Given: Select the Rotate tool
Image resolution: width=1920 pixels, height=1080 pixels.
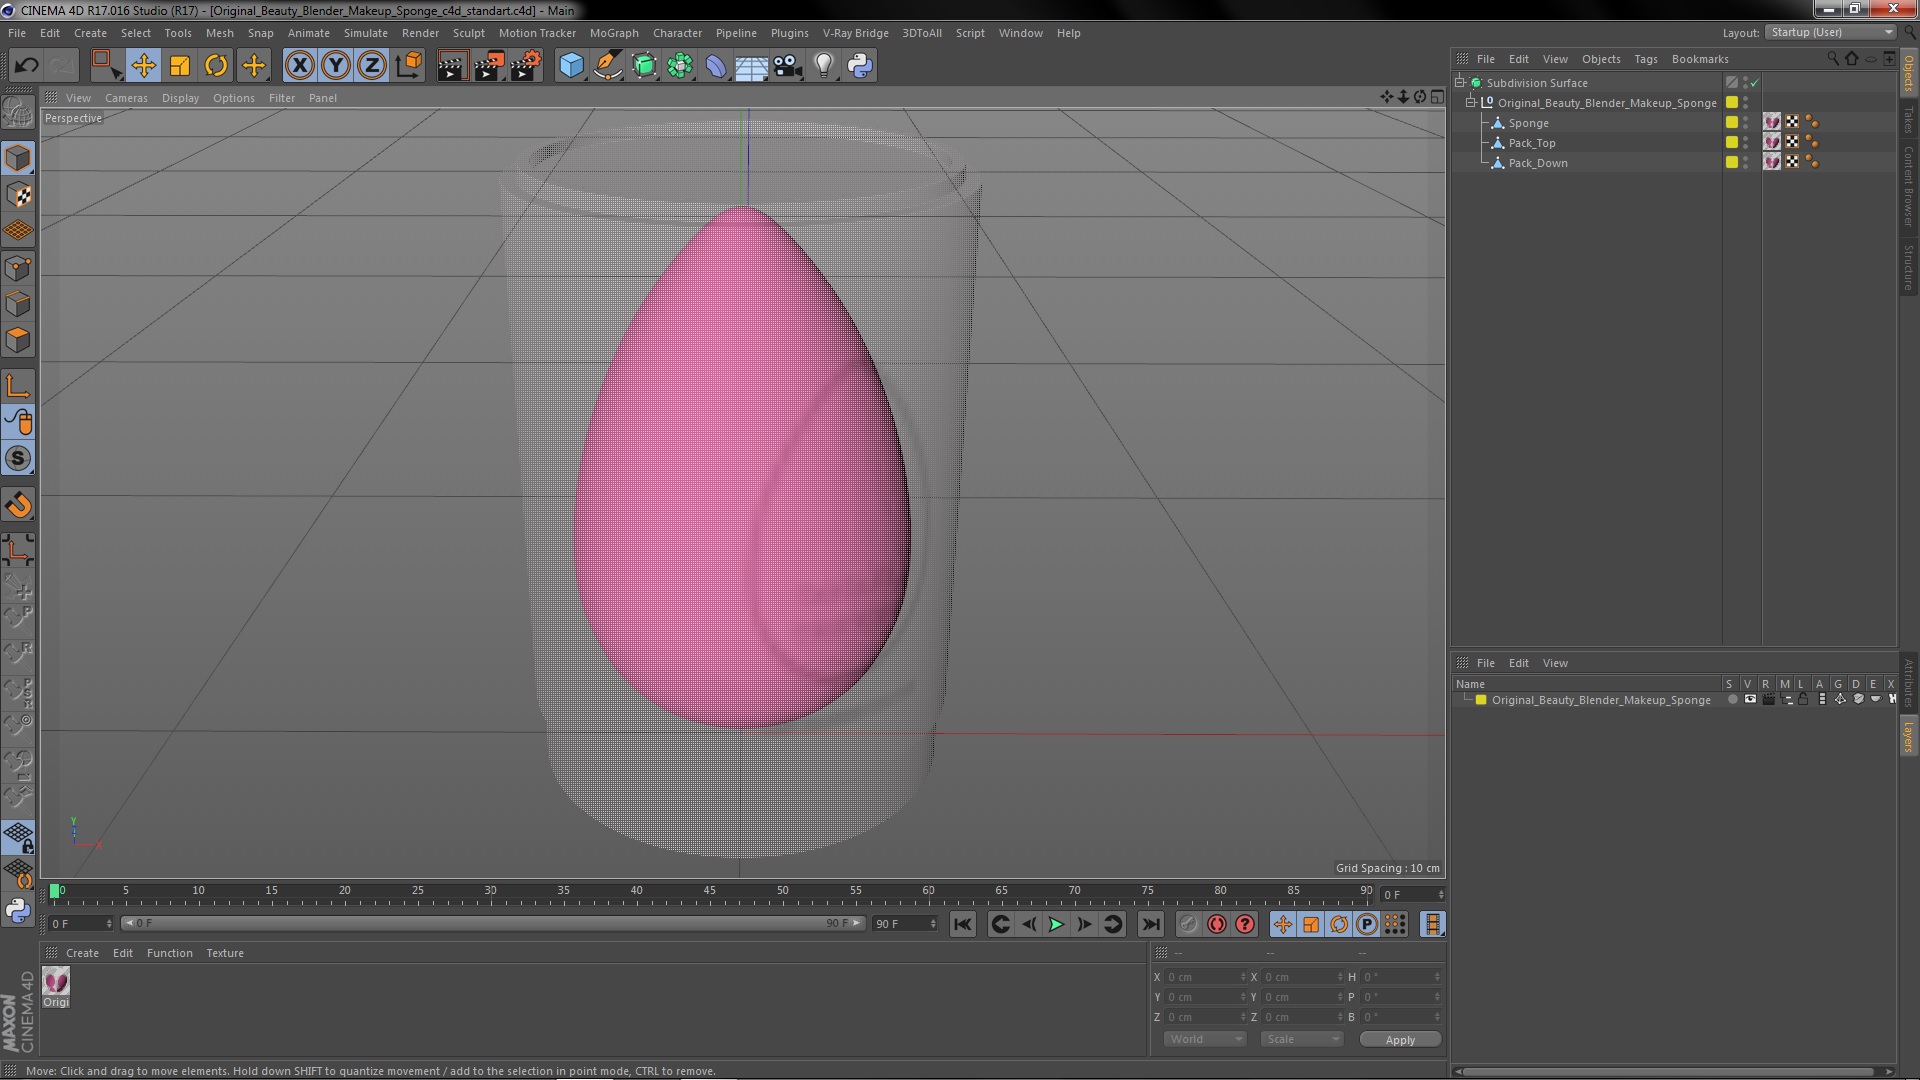Looking at the screenshot, I should 216,66.
